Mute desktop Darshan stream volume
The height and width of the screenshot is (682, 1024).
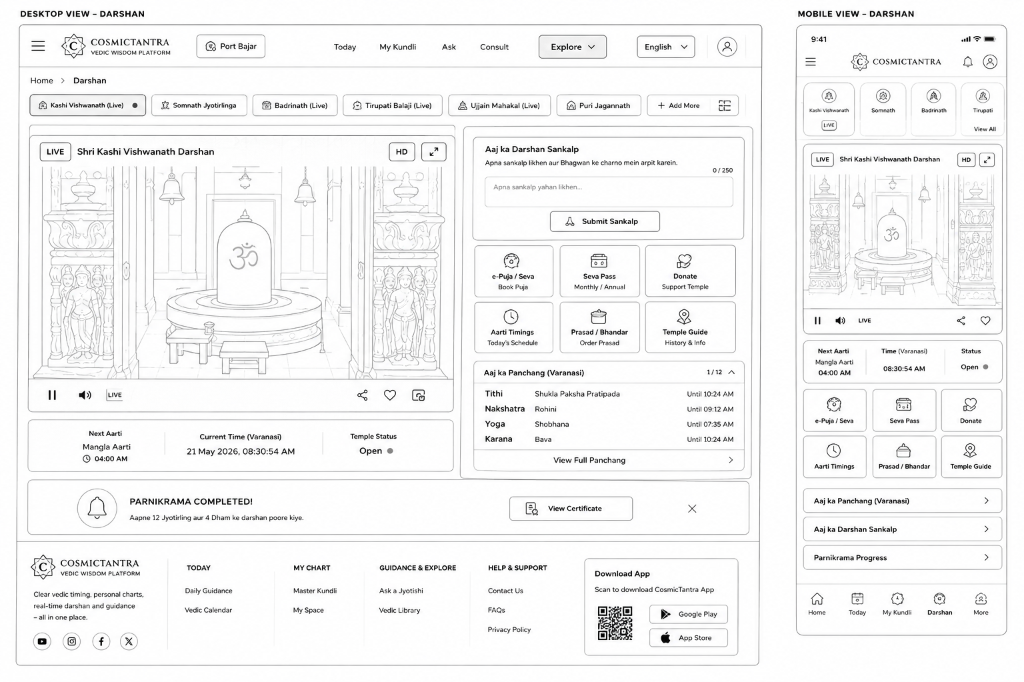coord(85,395)
